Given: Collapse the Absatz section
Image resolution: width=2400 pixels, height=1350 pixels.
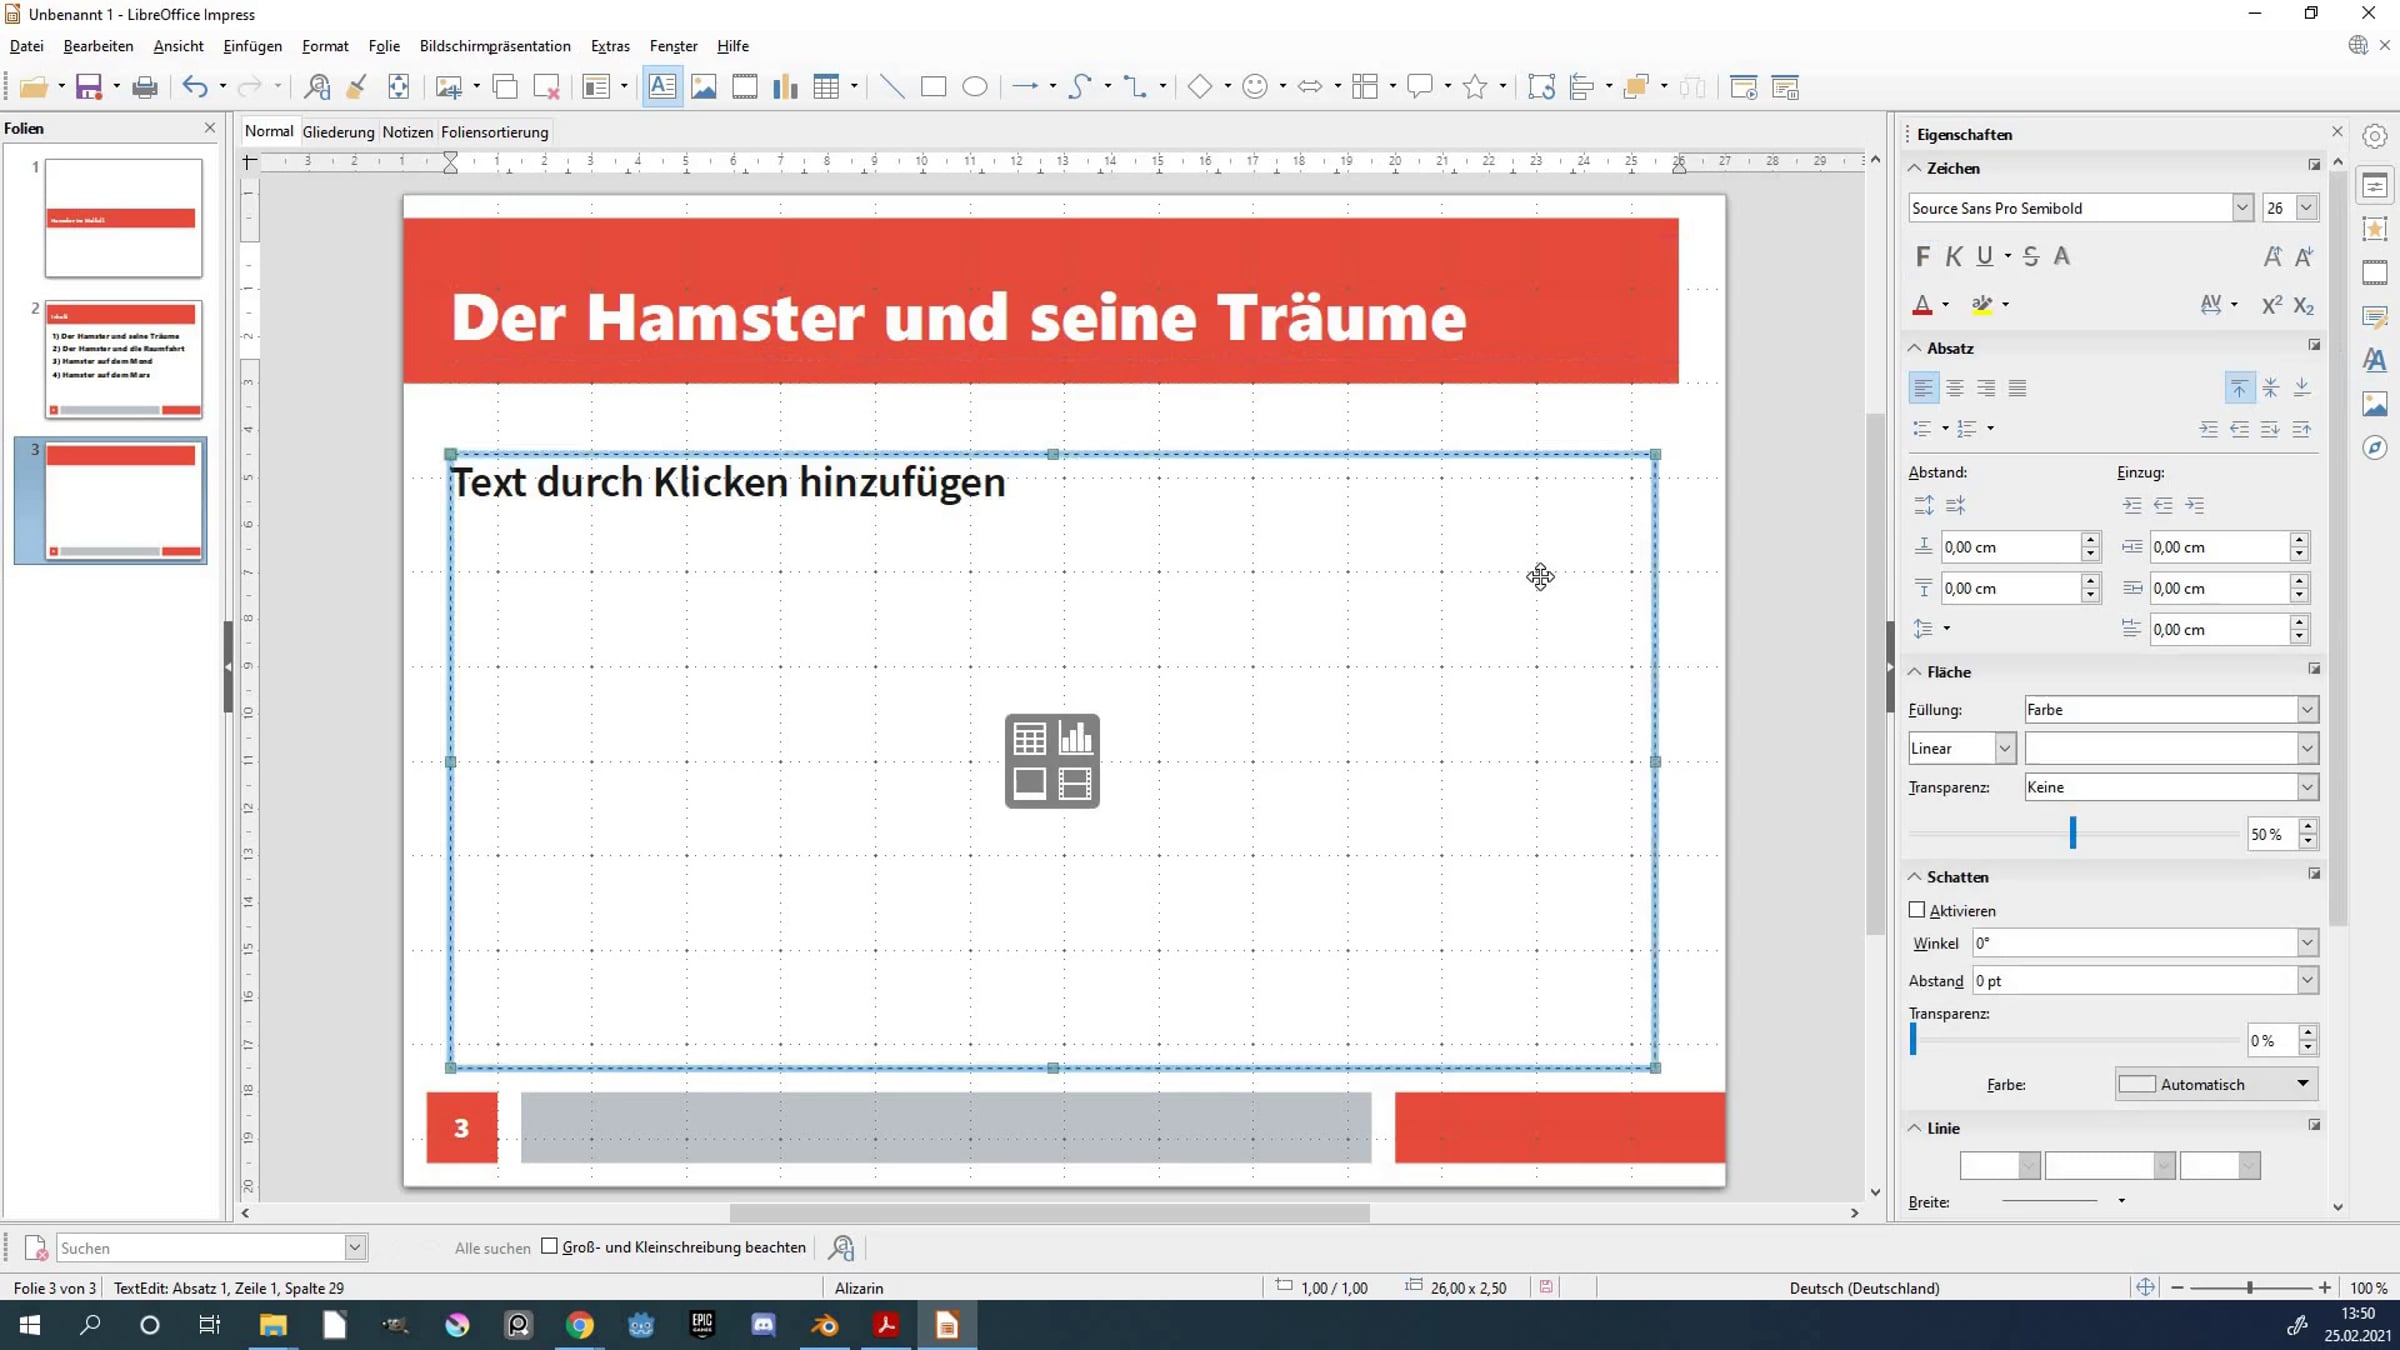Looking at the screenshot, I should [x=1915, y=348].
